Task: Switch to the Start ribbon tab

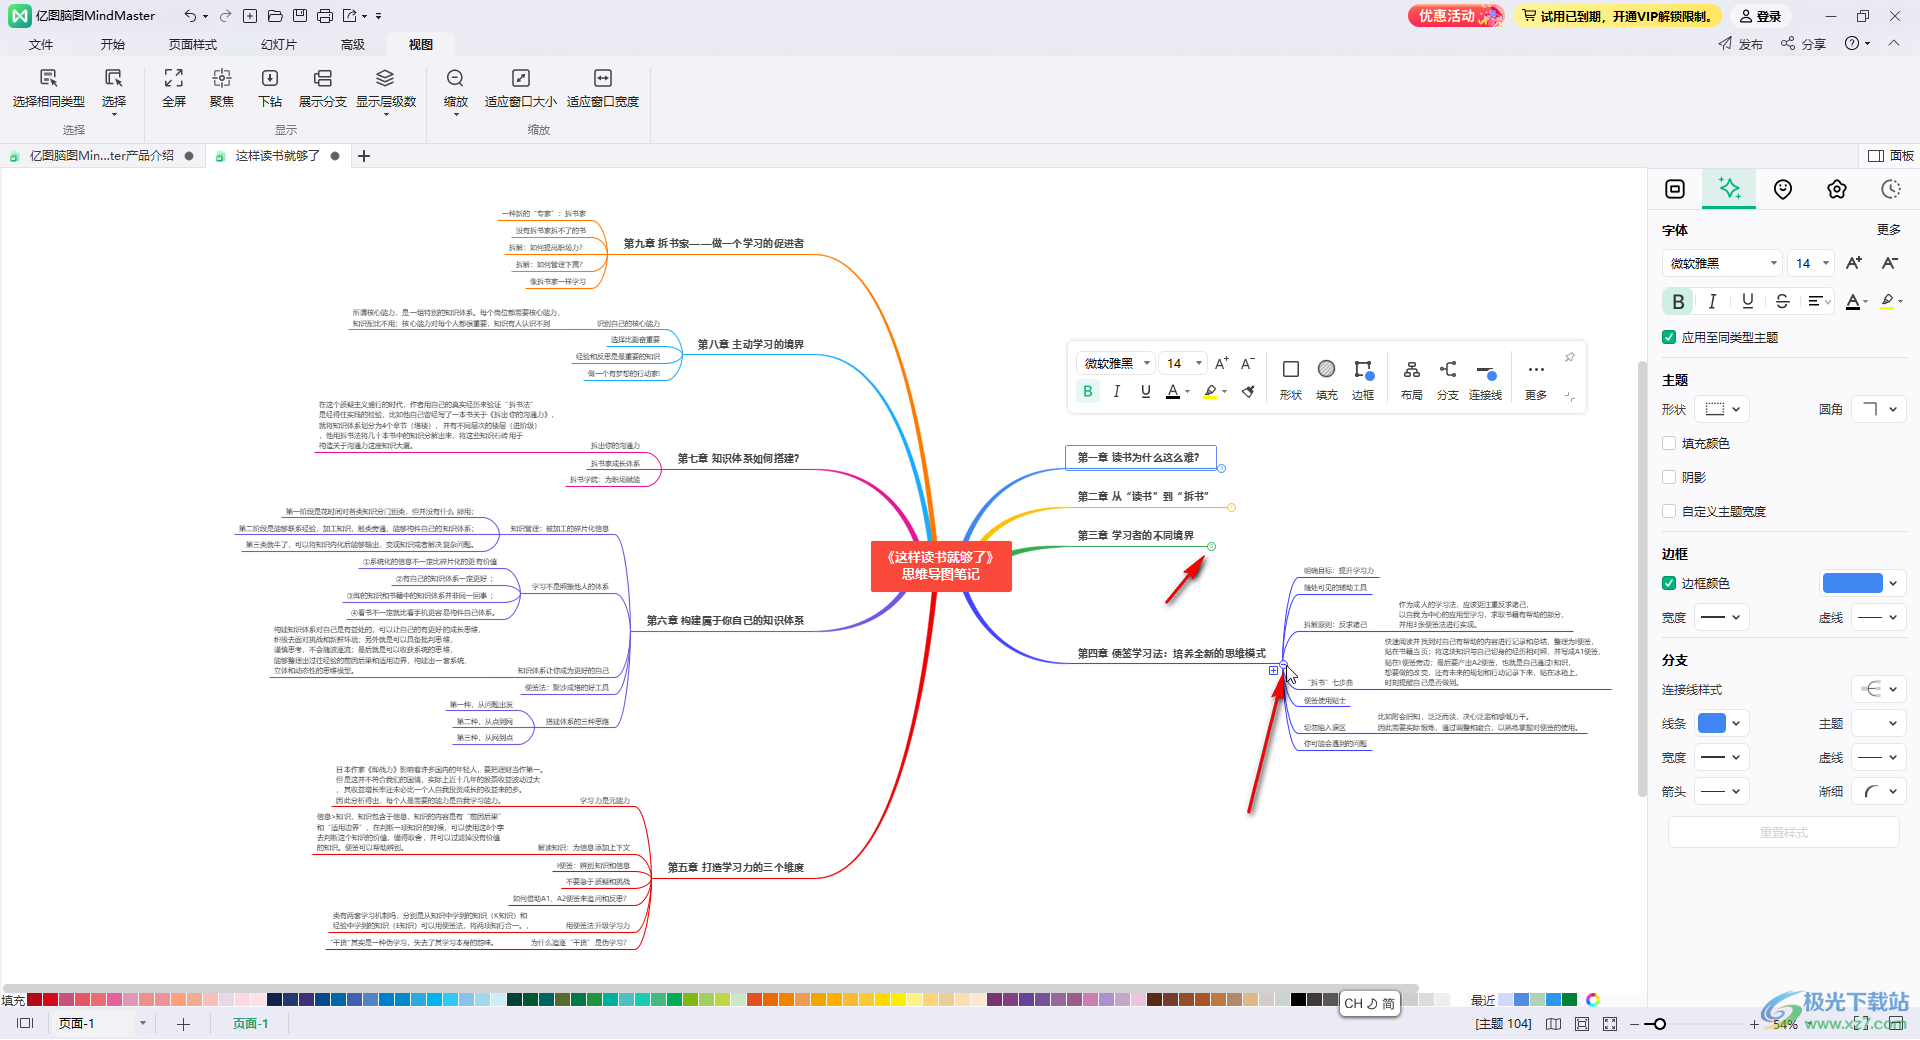Action: 113,45
